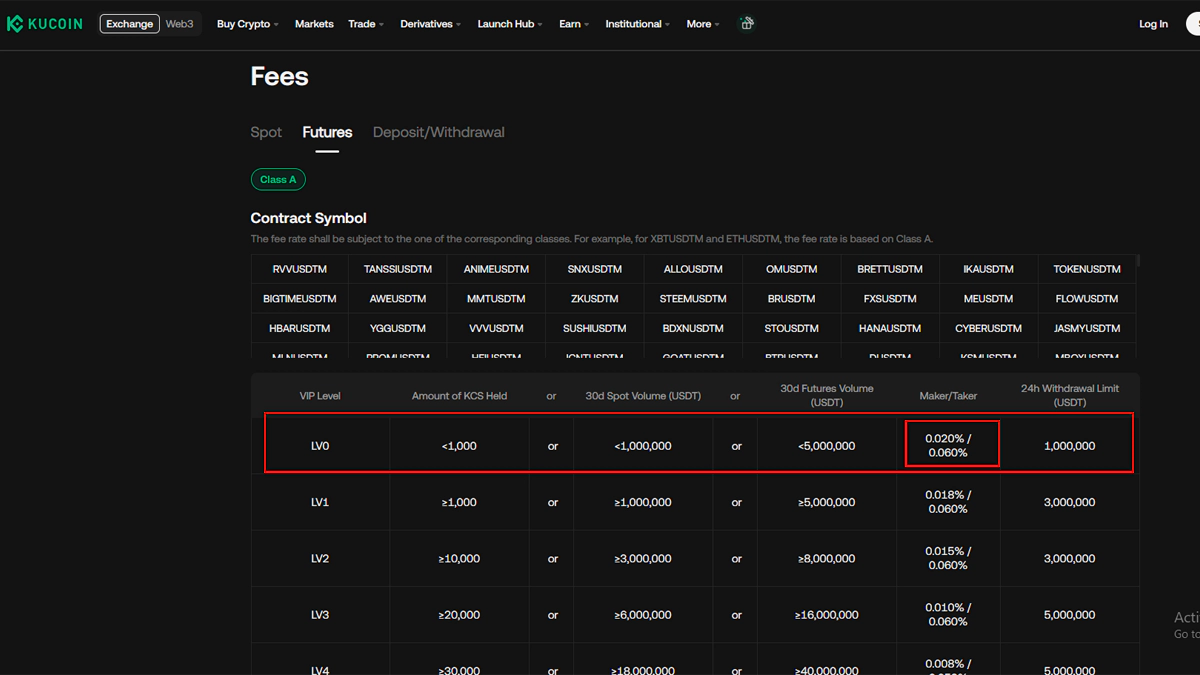Select the Futures fees tab

(327, 132)
